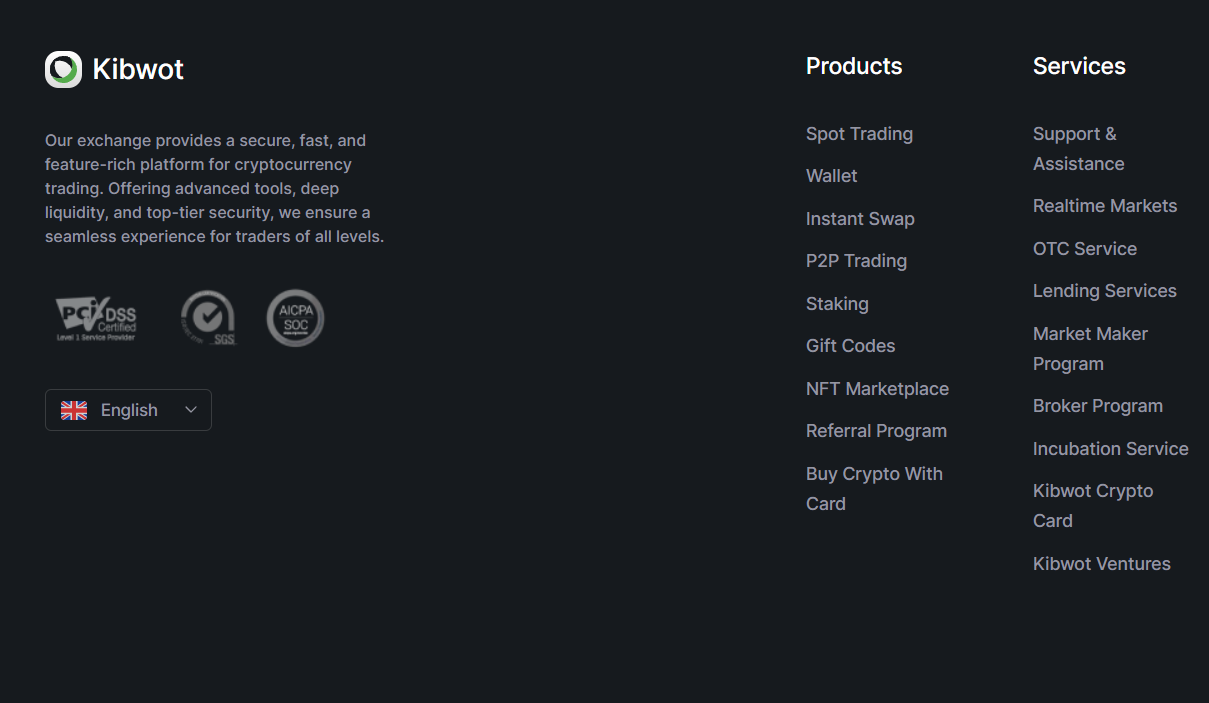Open the English language dropdown
This screenshot has width=1209, height=703.
128,410
